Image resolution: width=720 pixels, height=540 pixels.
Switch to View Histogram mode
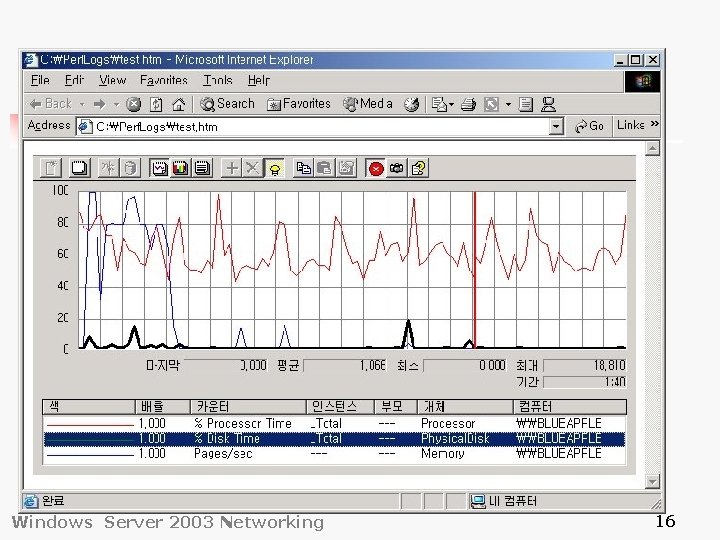[180, 168]
